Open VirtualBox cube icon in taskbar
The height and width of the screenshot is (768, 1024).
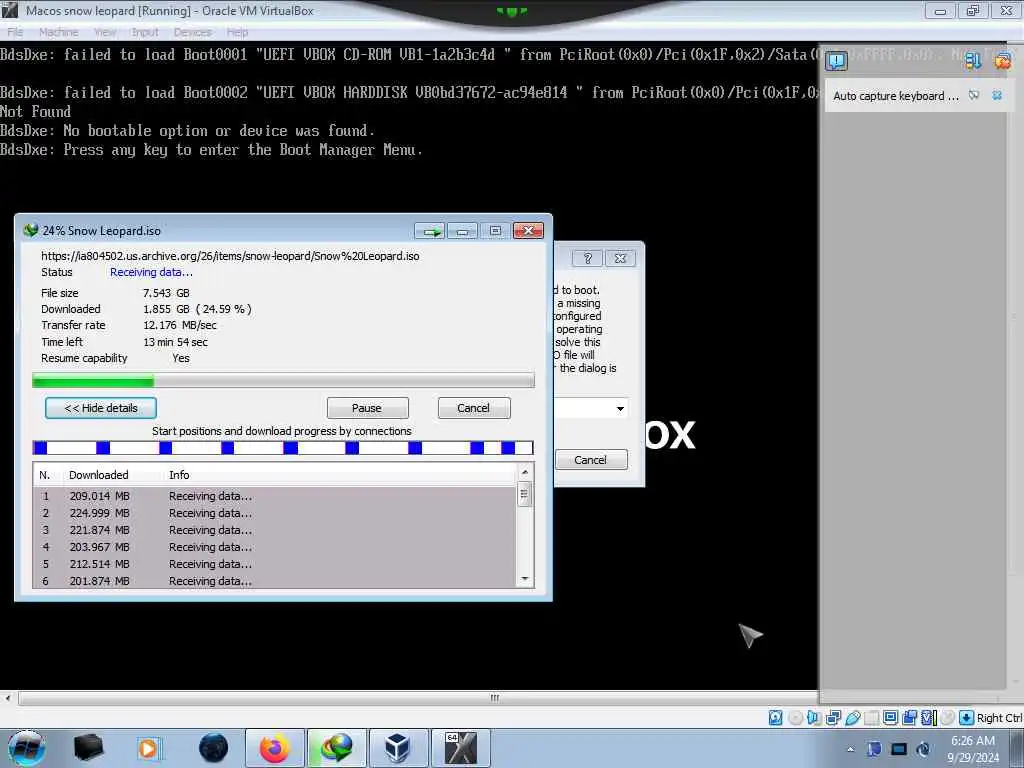397,748
